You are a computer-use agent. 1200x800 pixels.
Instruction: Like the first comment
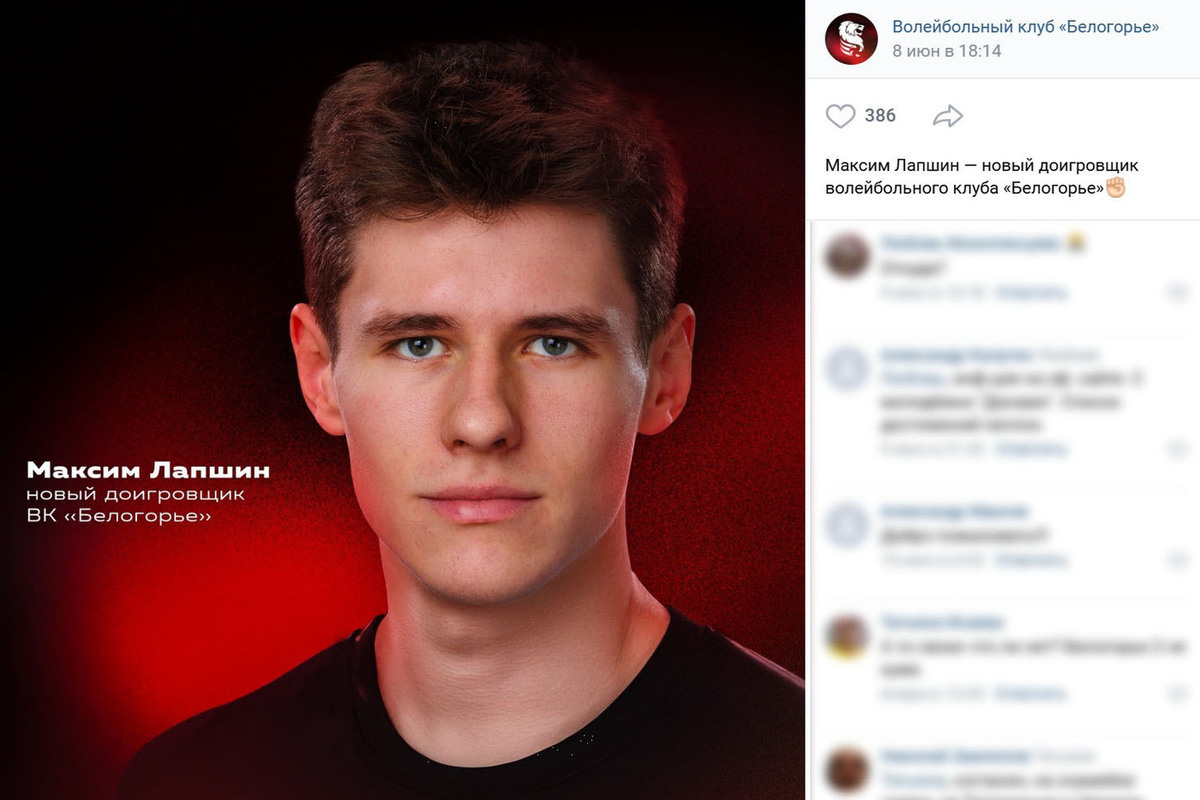1177,292
